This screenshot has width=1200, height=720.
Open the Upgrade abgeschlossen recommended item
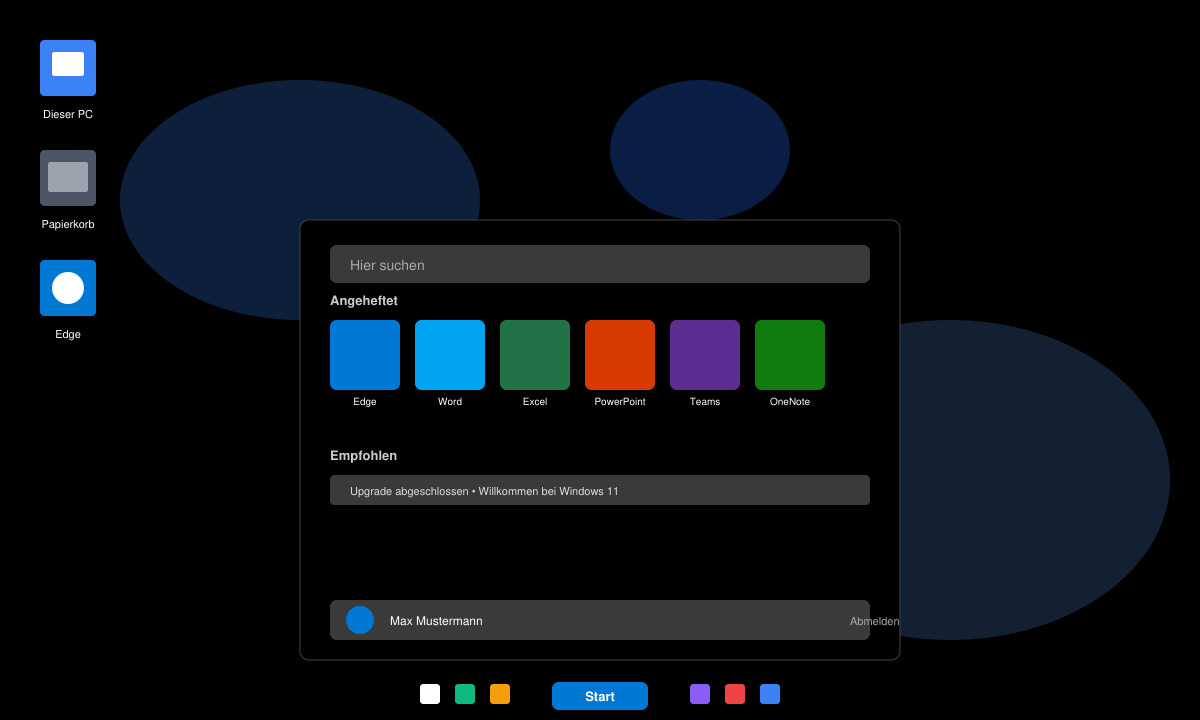600,490
